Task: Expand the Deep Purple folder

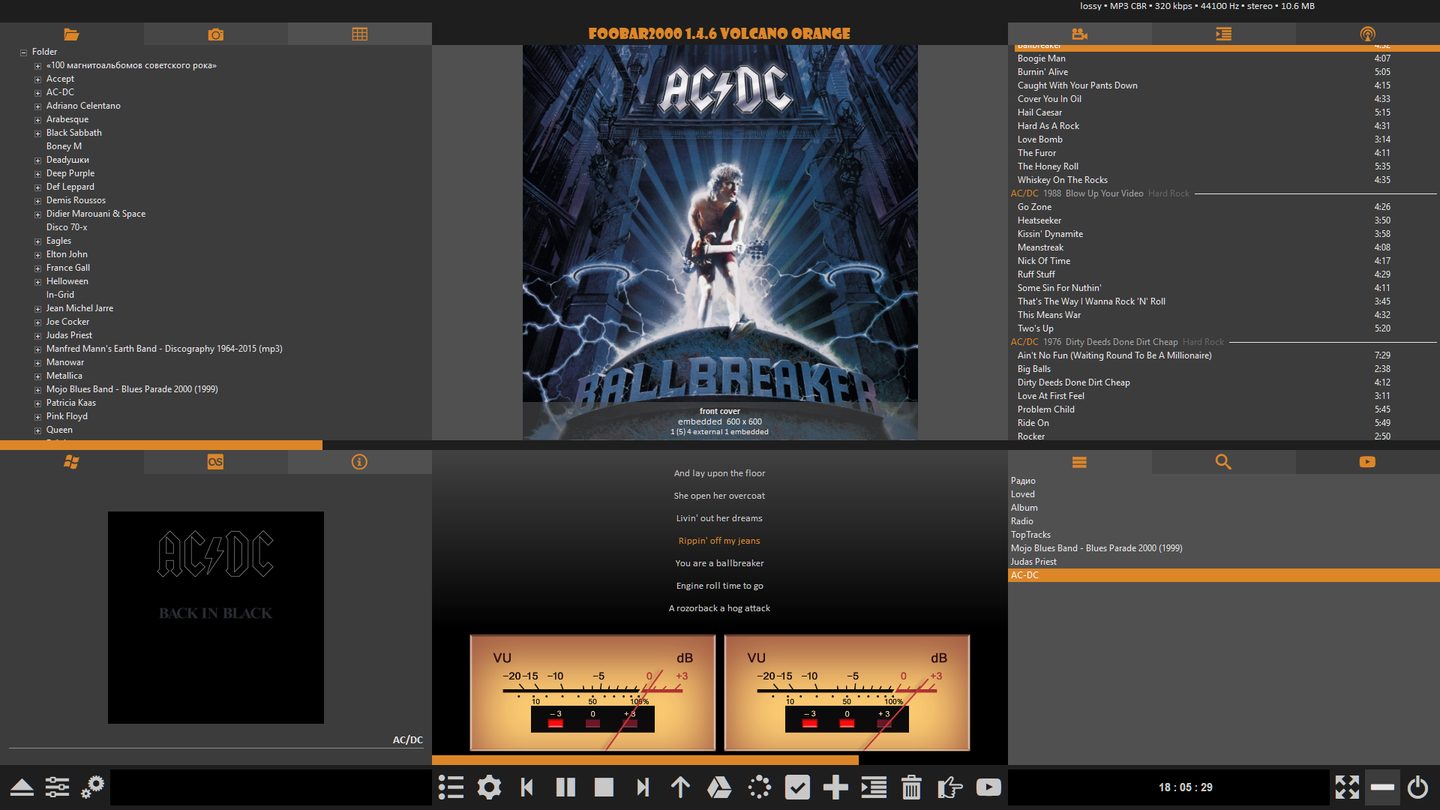Action: 38,173
